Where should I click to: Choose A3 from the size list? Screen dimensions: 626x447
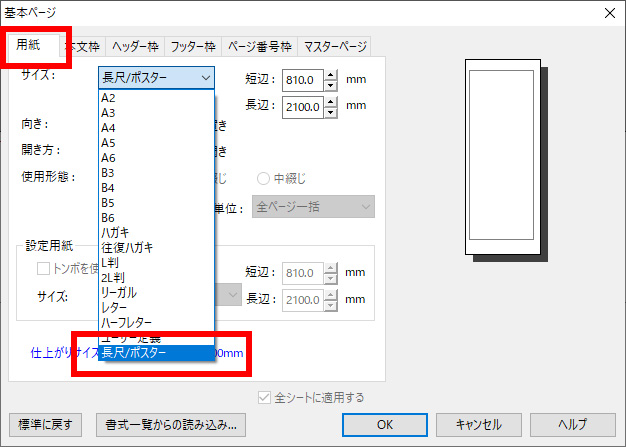(156, 113)
